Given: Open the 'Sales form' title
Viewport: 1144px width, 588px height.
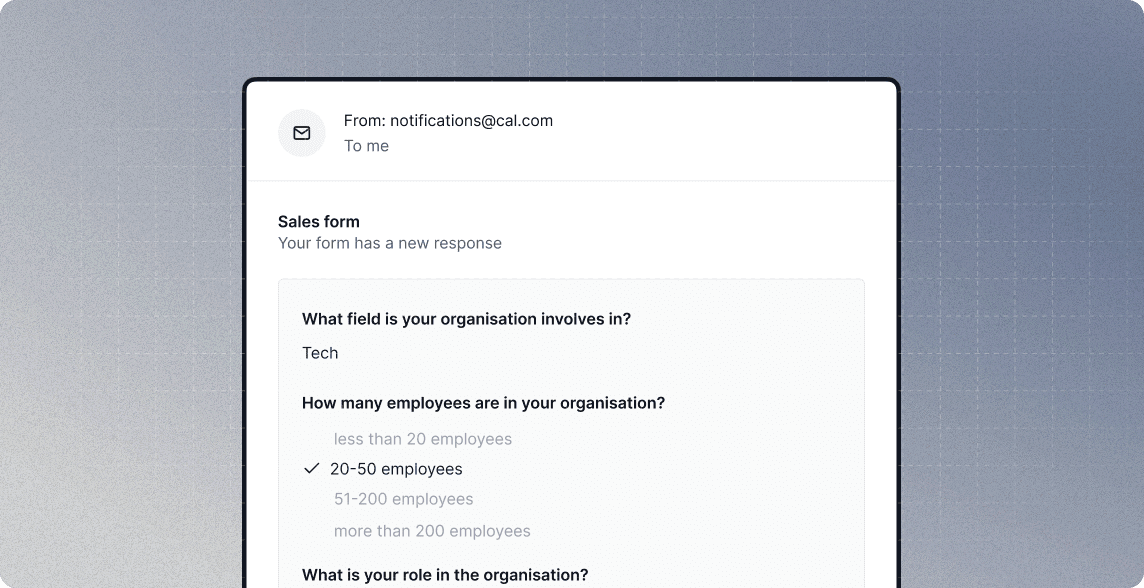Looking at the screenshot, I should point(319,221).
